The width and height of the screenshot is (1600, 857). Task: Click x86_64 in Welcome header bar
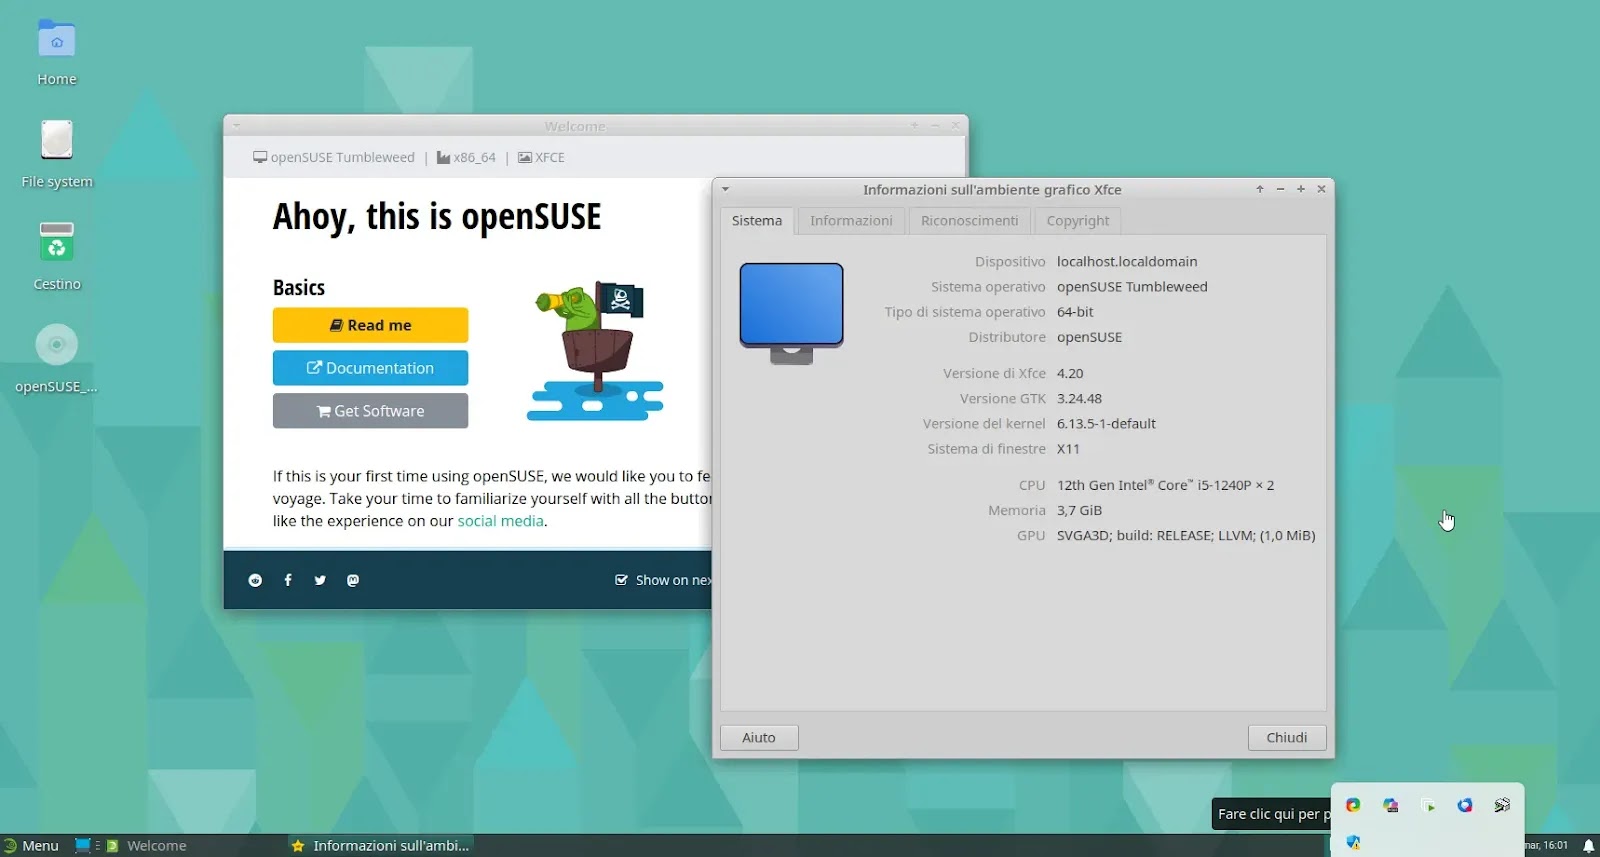click(466, 158)
